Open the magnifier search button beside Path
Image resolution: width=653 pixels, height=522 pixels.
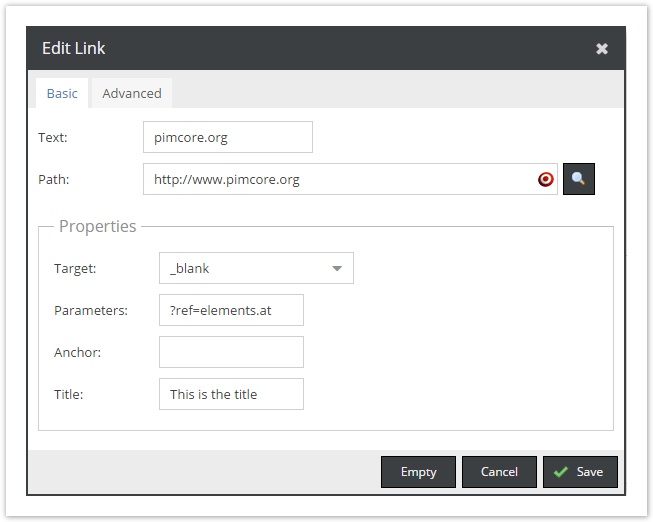578,180
